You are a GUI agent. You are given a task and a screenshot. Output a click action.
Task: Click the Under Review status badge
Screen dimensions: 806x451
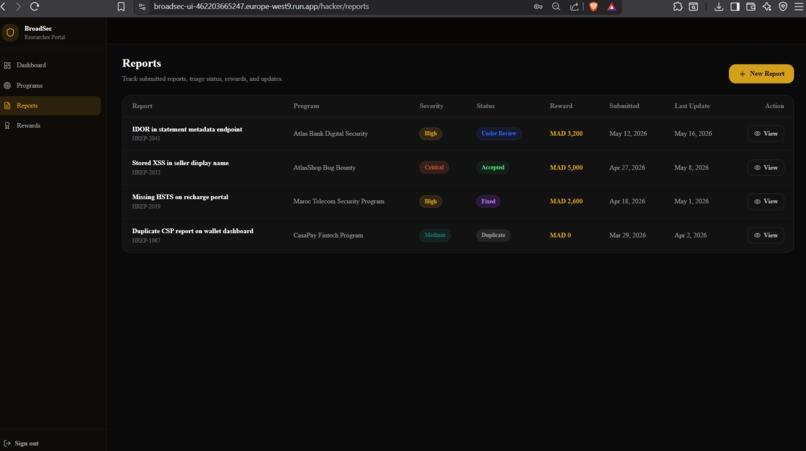coord(499,134)
